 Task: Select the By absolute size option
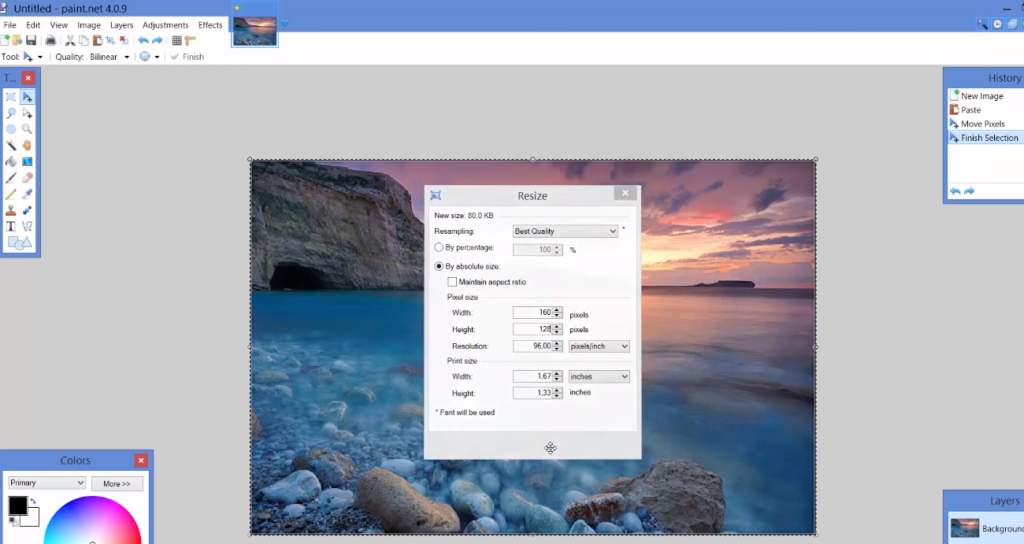pos(439,266)
